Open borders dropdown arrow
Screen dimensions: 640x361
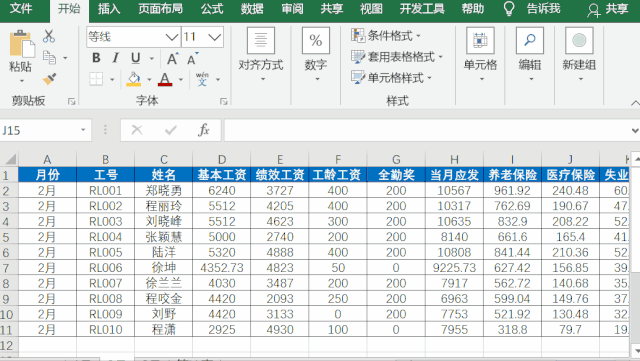(112, 80)
